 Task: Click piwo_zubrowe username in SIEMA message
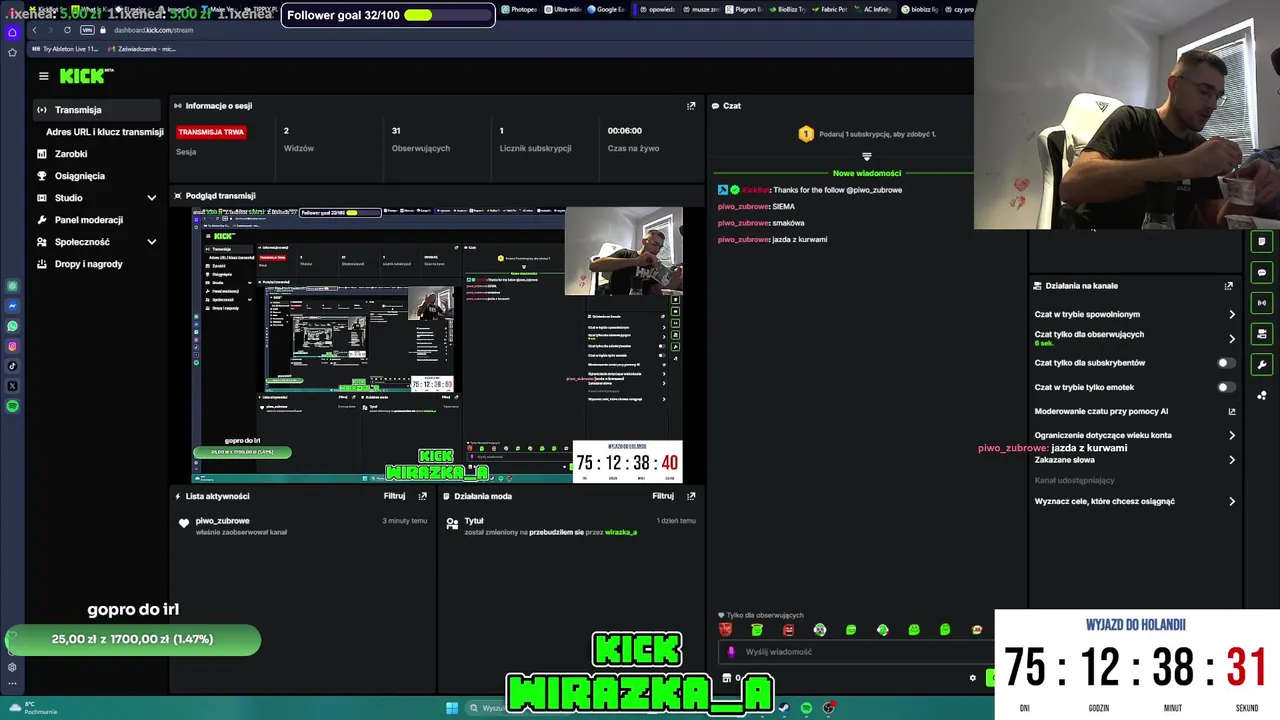743,206
